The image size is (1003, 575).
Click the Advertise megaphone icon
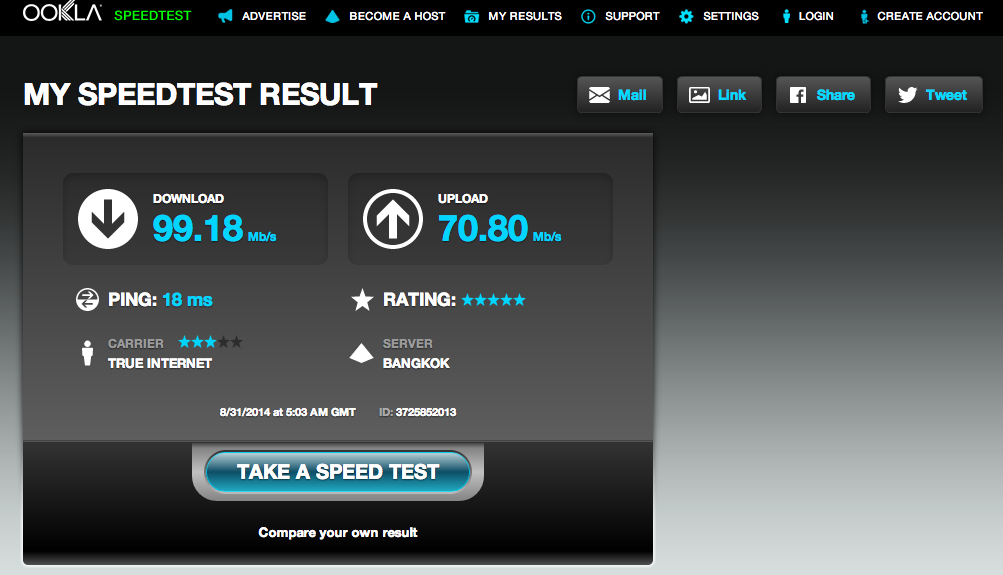coord(225,16)
